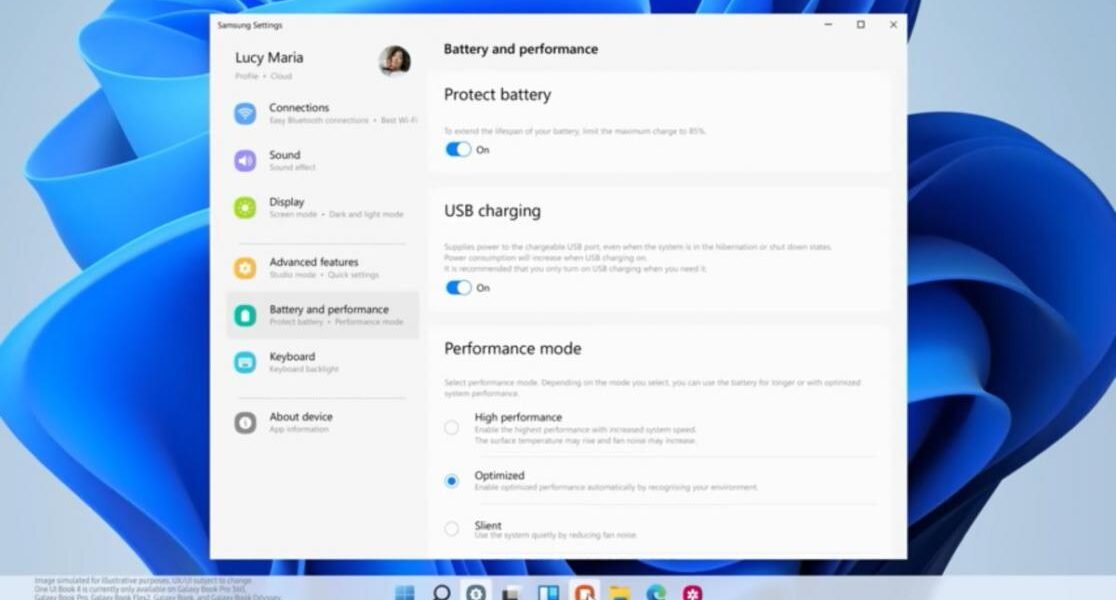Image resolution: width=1116 pixels, height=600 pixels.
Task: Launch Microsoft Edge from taskbar
Action: (656, 593)
